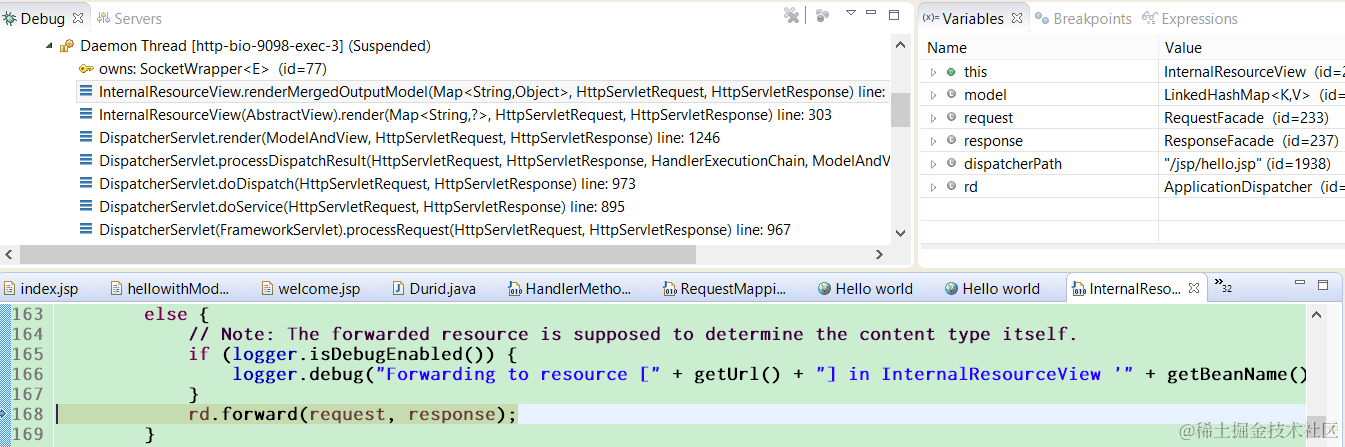1345x447 pixels.
Task: Open the Durid.java editor tab
Action: [433, 289]
